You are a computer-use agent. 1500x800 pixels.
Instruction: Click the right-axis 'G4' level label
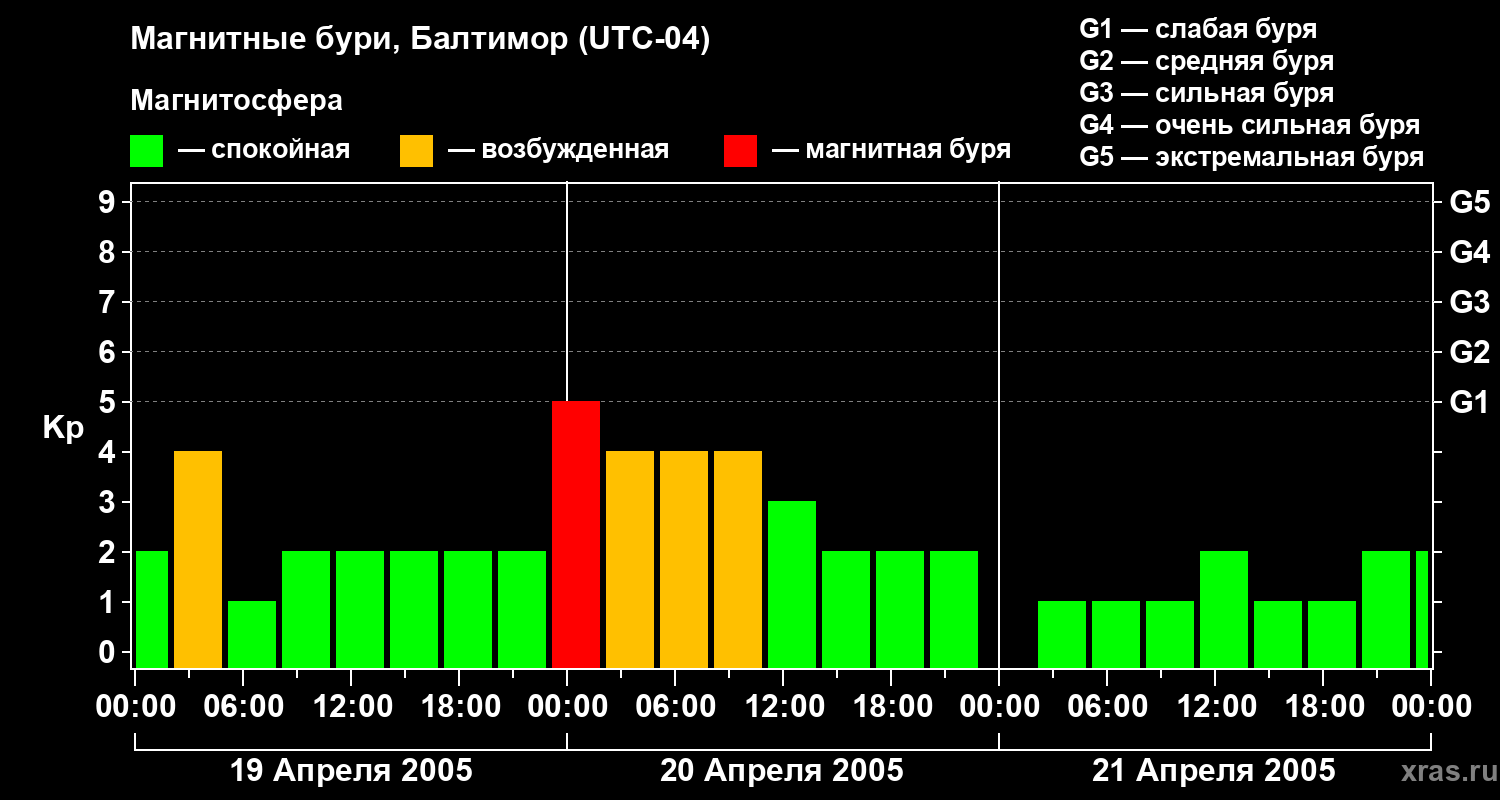(x=1469, y=252)
